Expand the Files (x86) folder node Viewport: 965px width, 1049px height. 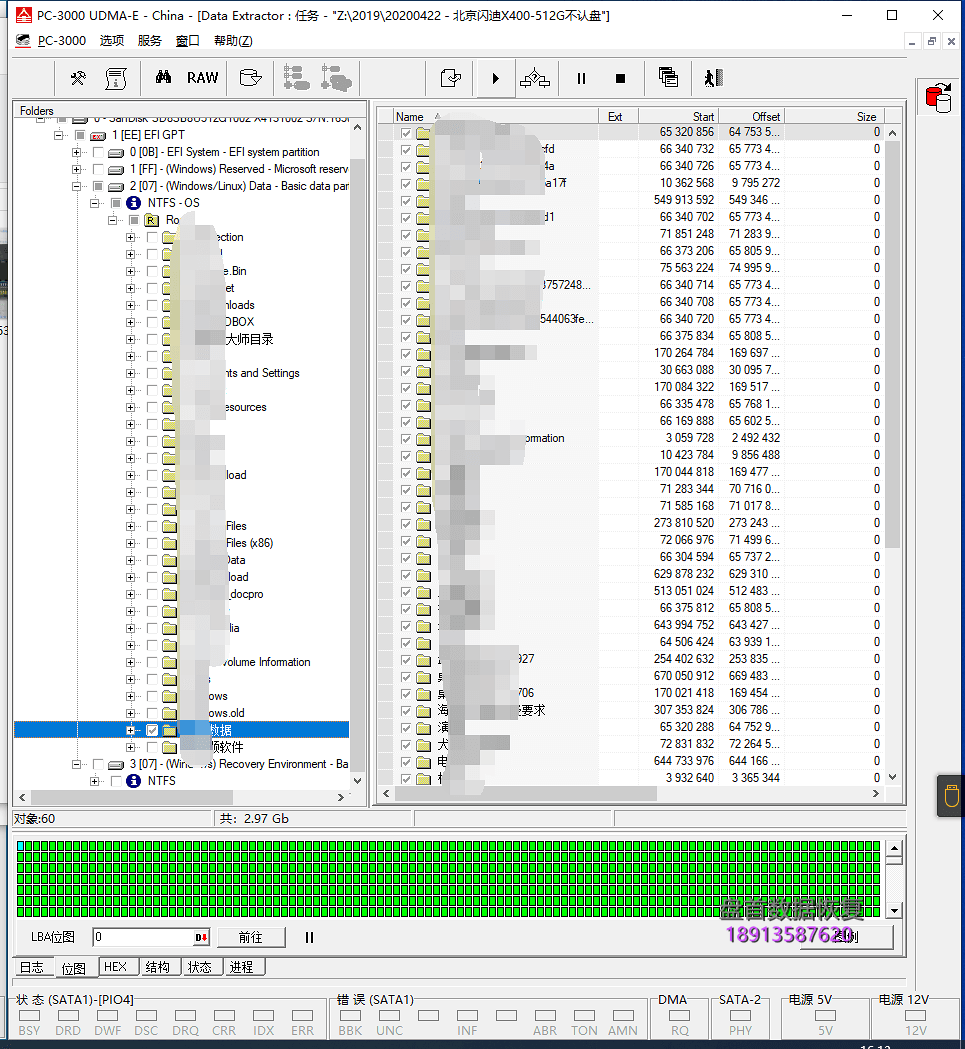point(130,543)
